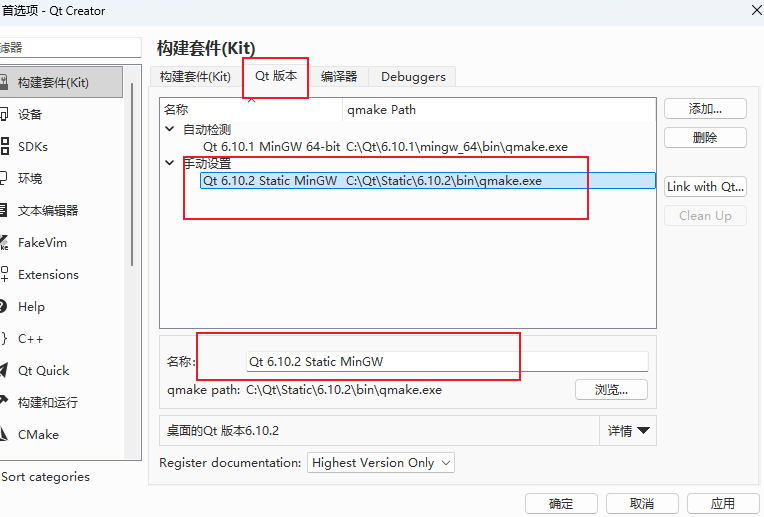Confirm with the 确定 button
Screen dimensions: 764x517
click(561, 503)
